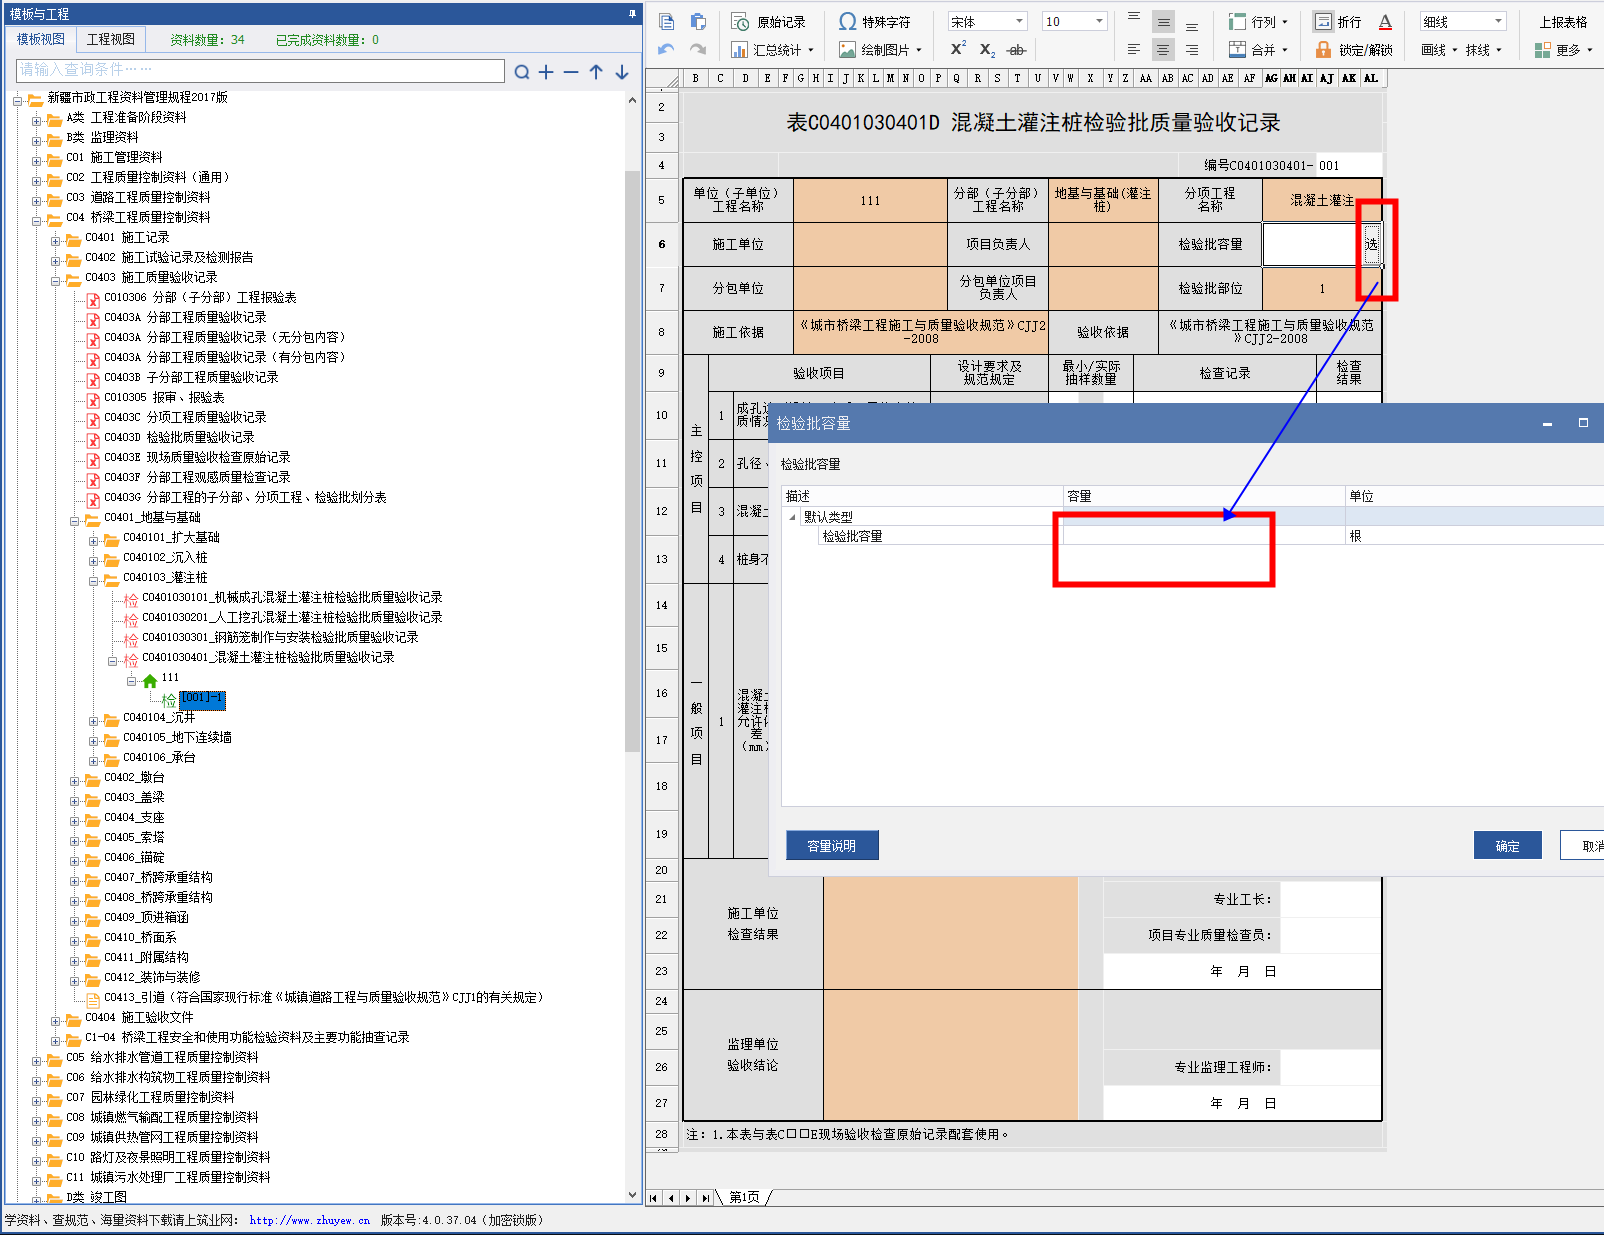Minimize the 检验批容量 dialog

pyautogui.click(x=1547, y=424)
